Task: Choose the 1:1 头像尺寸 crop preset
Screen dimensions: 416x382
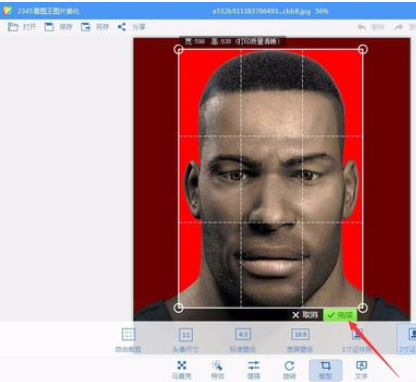Action: click(185, 340)
